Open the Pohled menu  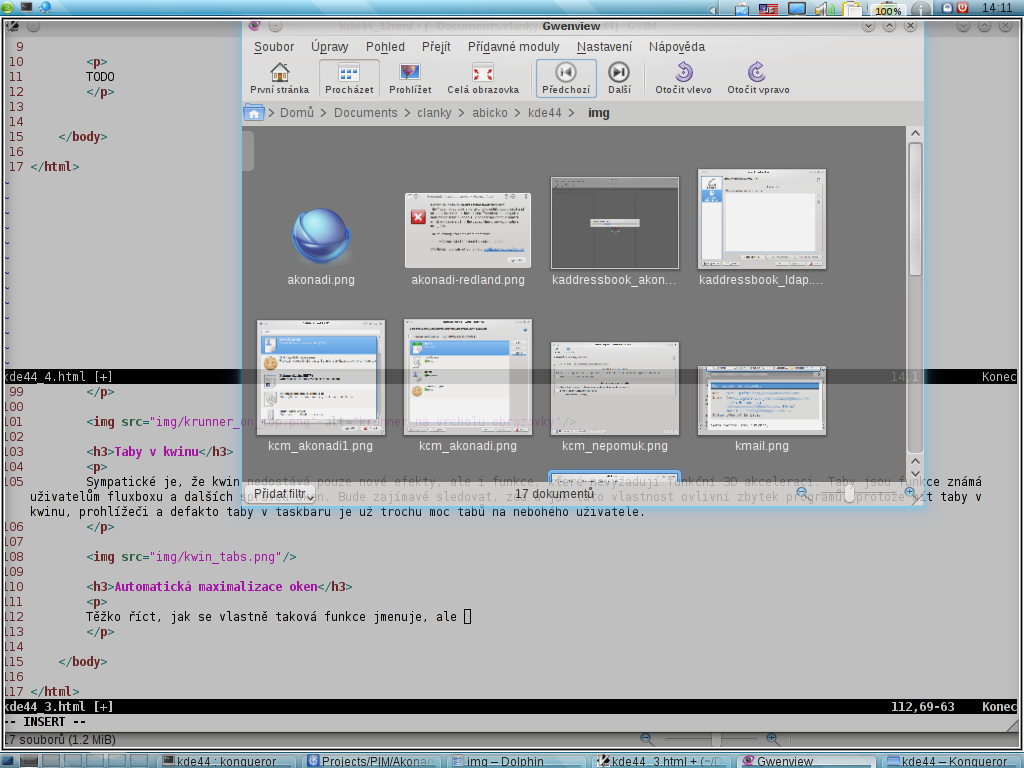(x=385, y=47)
